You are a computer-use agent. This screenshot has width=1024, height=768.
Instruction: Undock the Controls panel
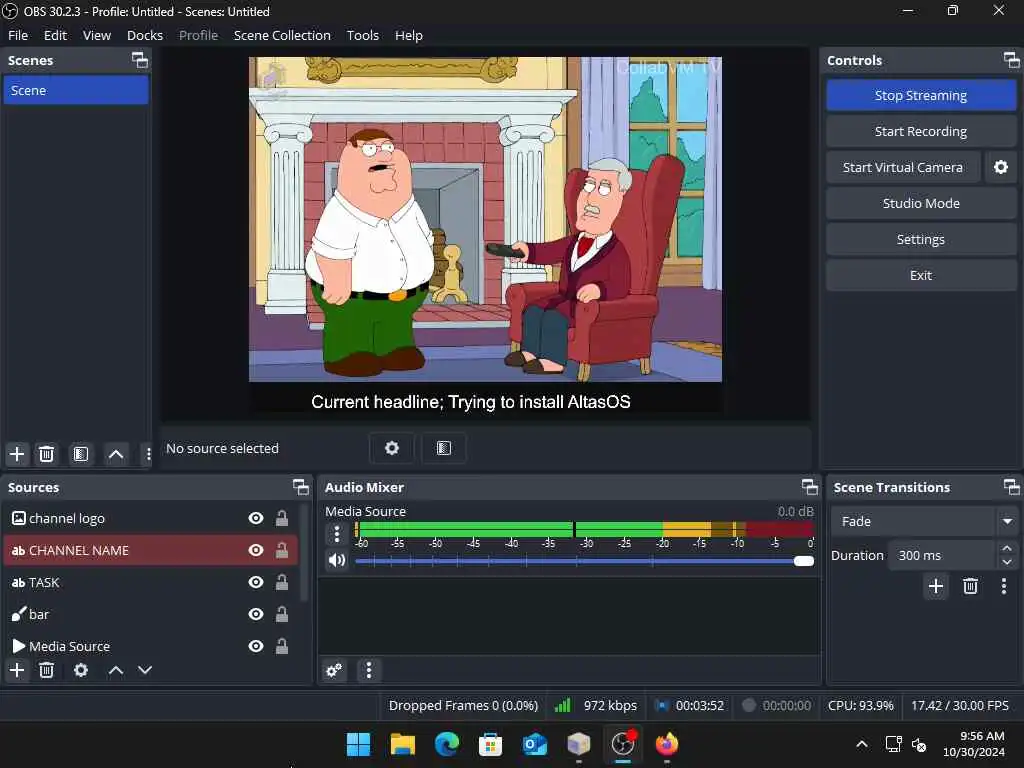pyautogui.click(x=1011, y=60)
